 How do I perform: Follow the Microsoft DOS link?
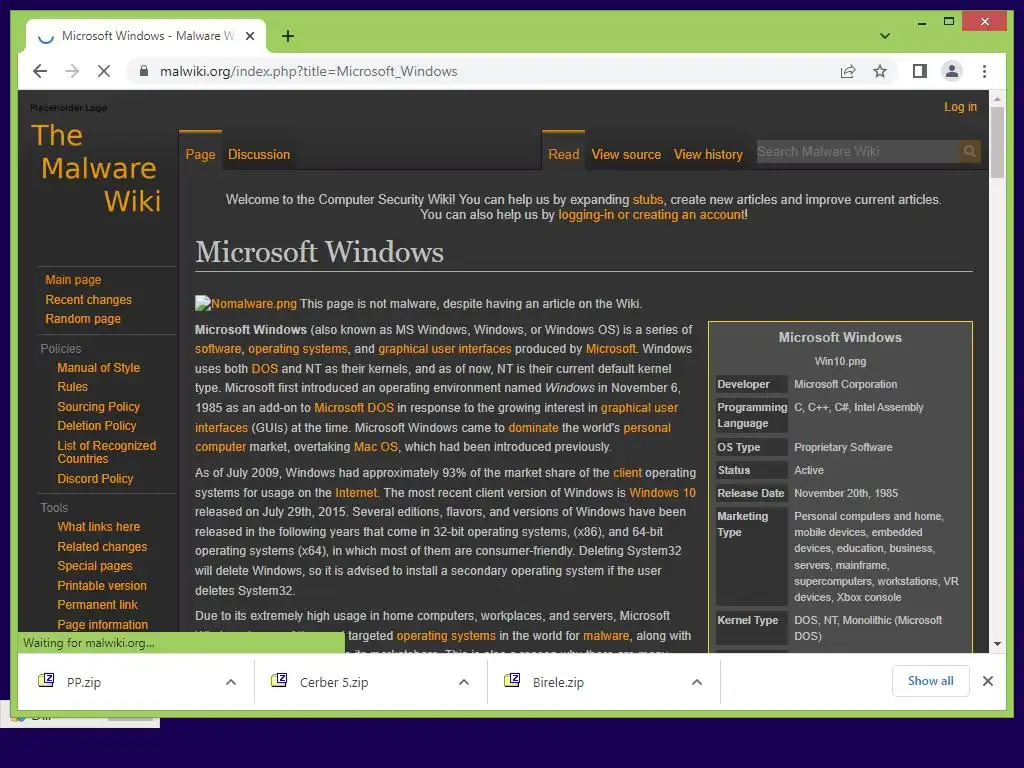(354, 408)
